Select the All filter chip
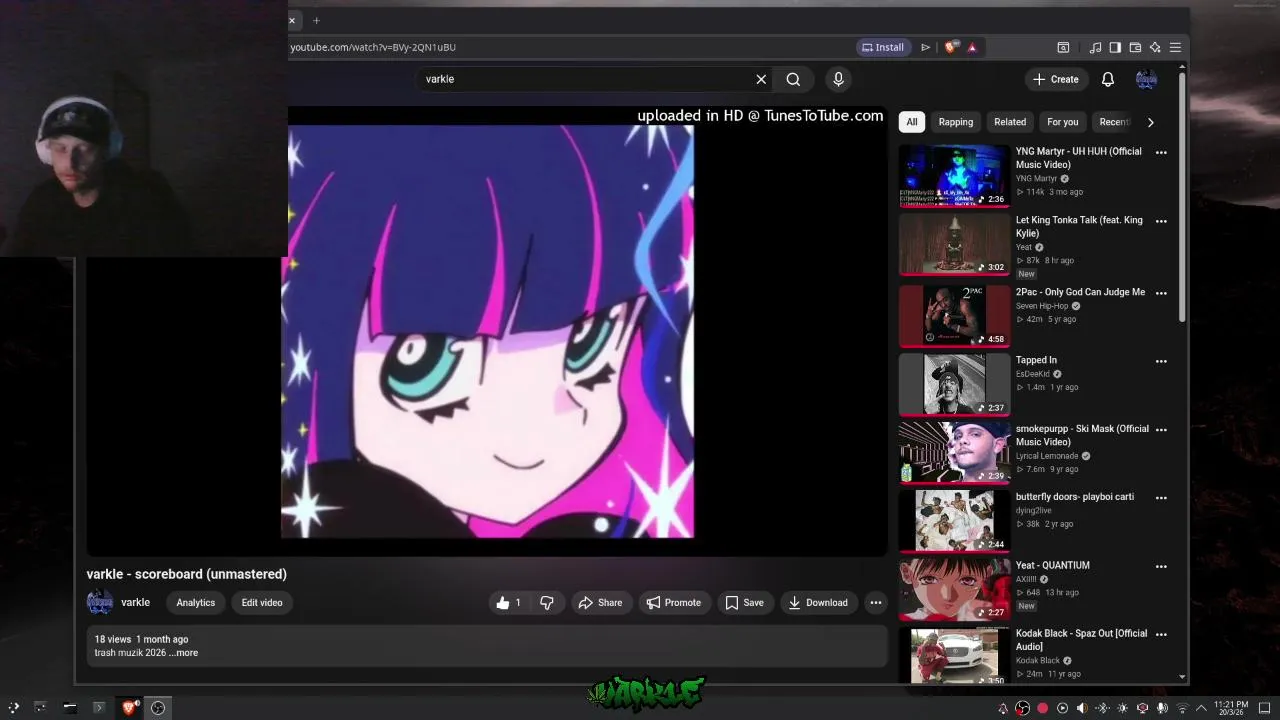The height and width of the screenshot is (720, 1280). 912,122
